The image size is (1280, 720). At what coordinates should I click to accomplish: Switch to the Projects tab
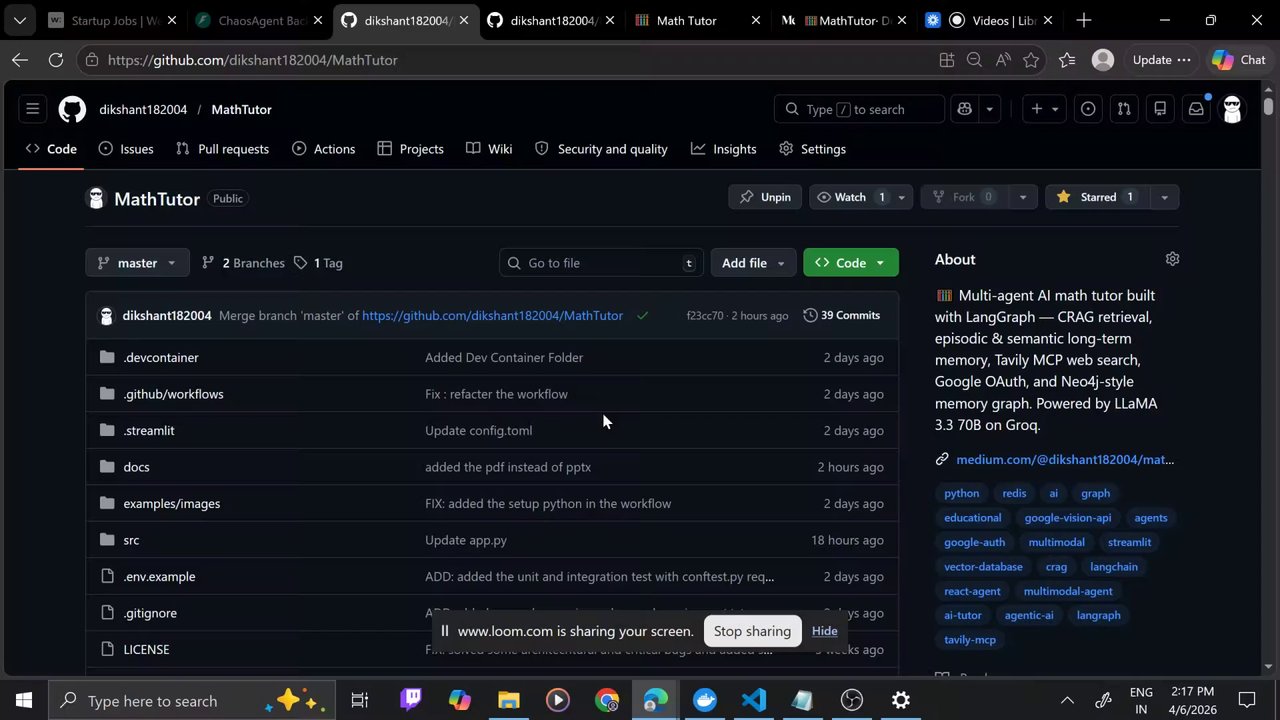click(410, 149)
